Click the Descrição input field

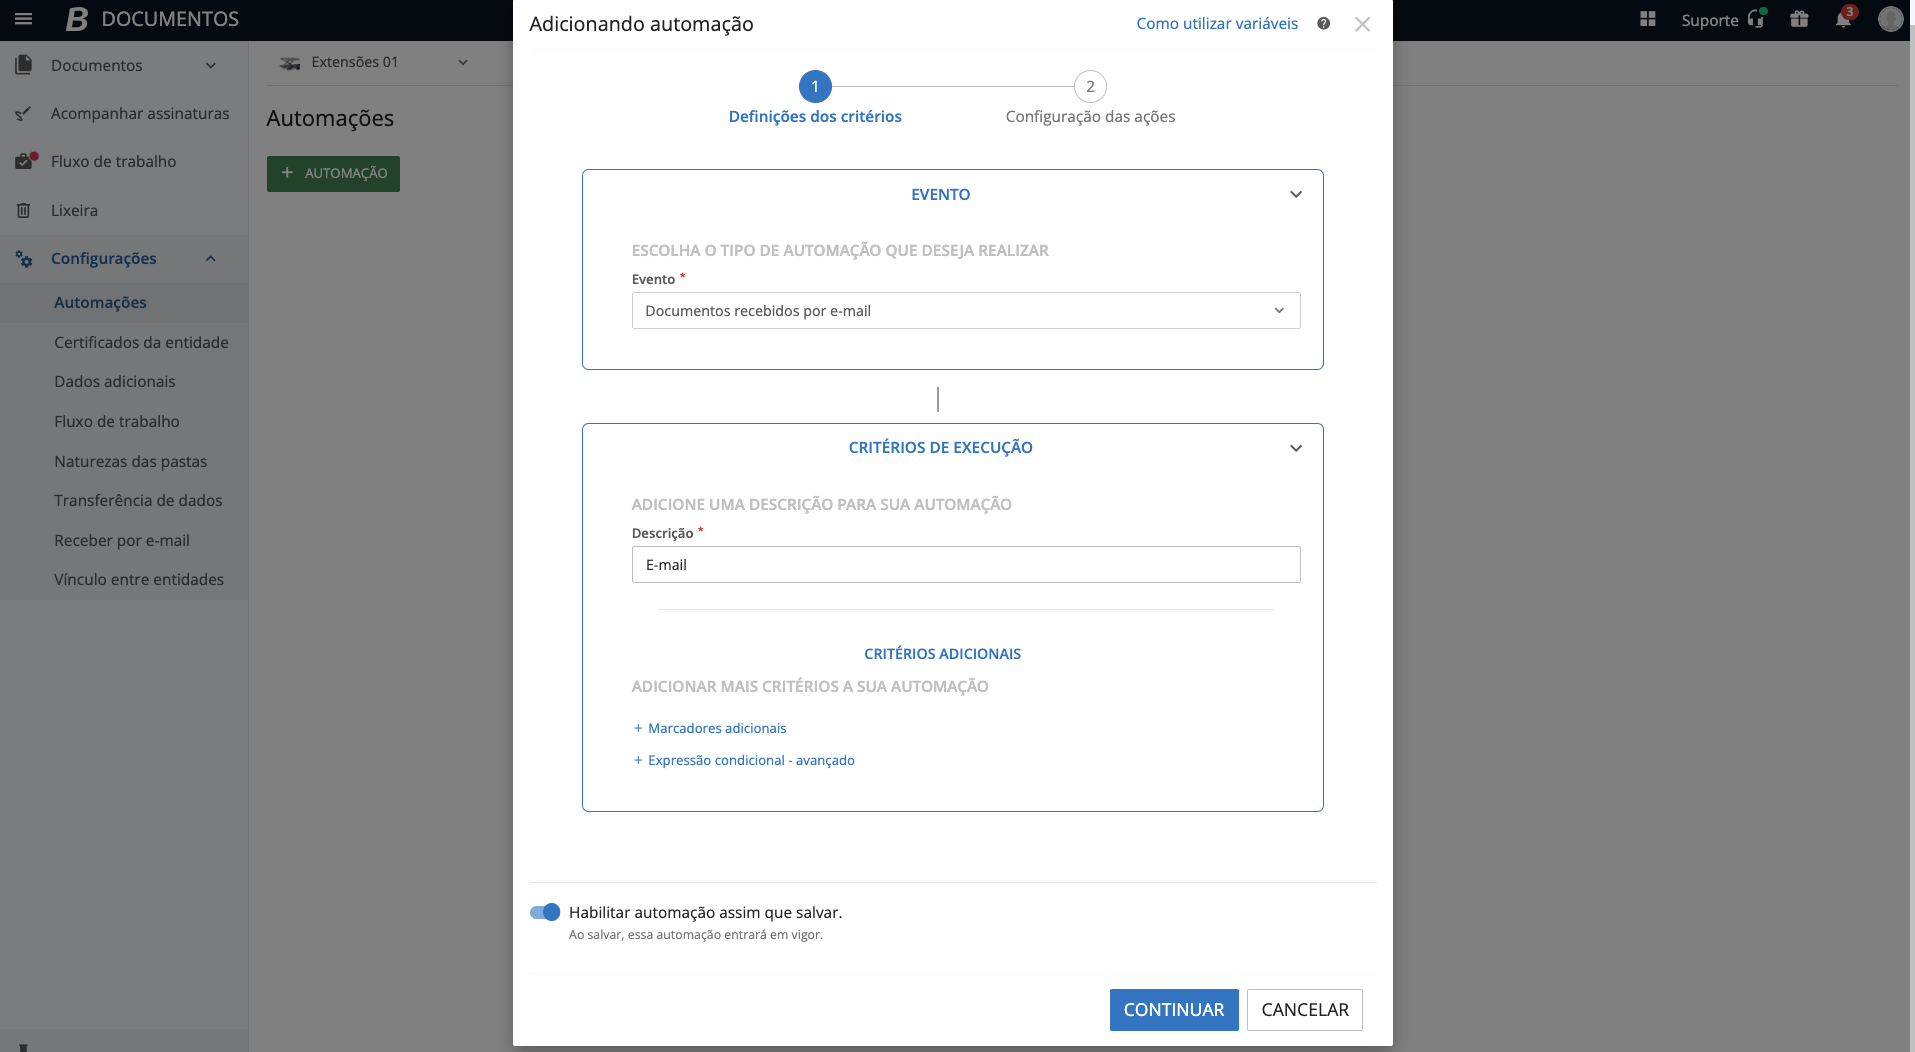pos(965,565)
